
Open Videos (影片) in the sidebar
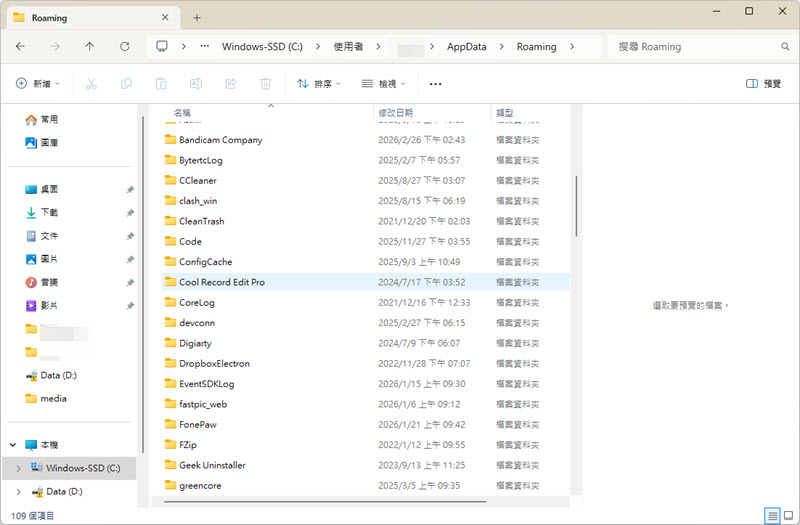[x=42, y=306]
